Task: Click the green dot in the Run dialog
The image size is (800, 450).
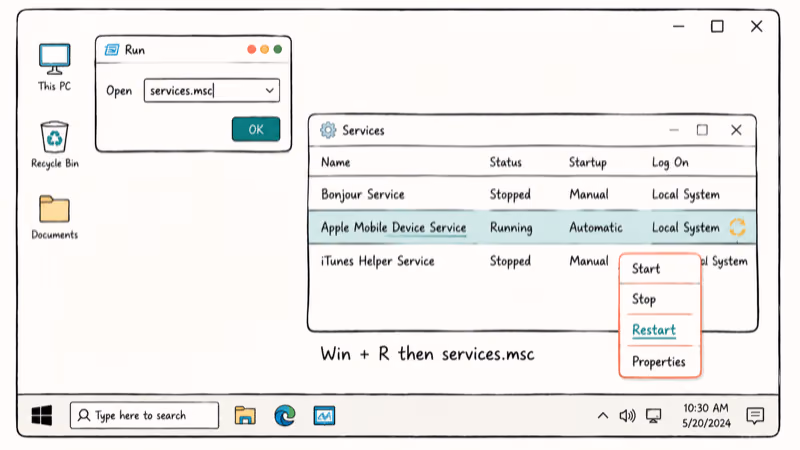Action: tap(278, 49)
